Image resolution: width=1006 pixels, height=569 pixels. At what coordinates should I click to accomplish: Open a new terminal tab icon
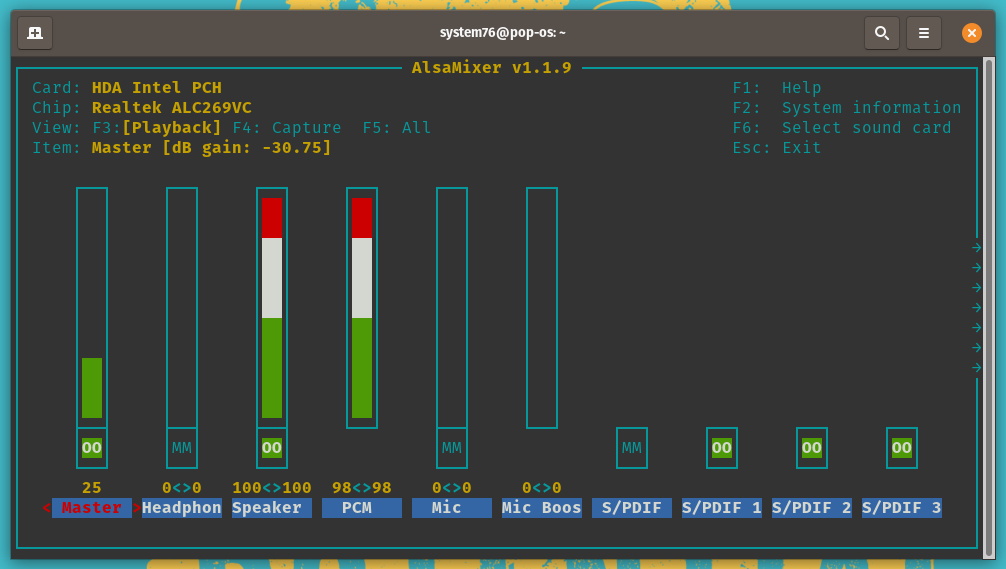click(35, 33)
